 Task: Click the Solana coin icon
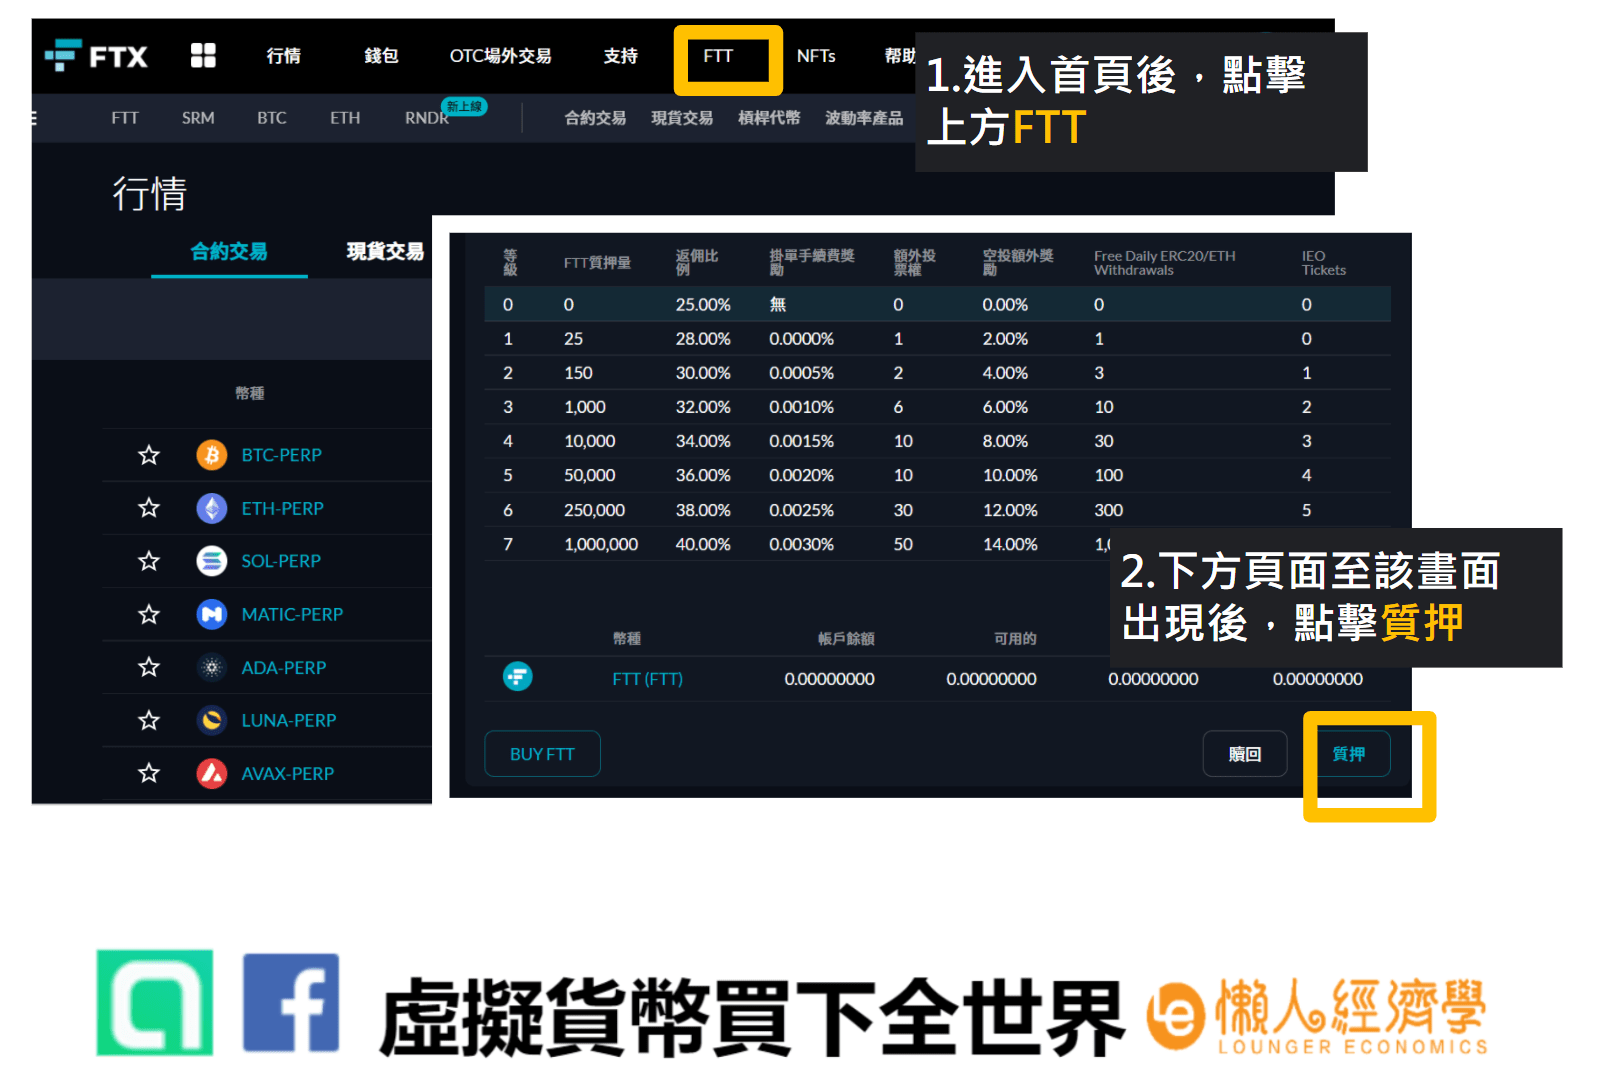tap(211, 562)
